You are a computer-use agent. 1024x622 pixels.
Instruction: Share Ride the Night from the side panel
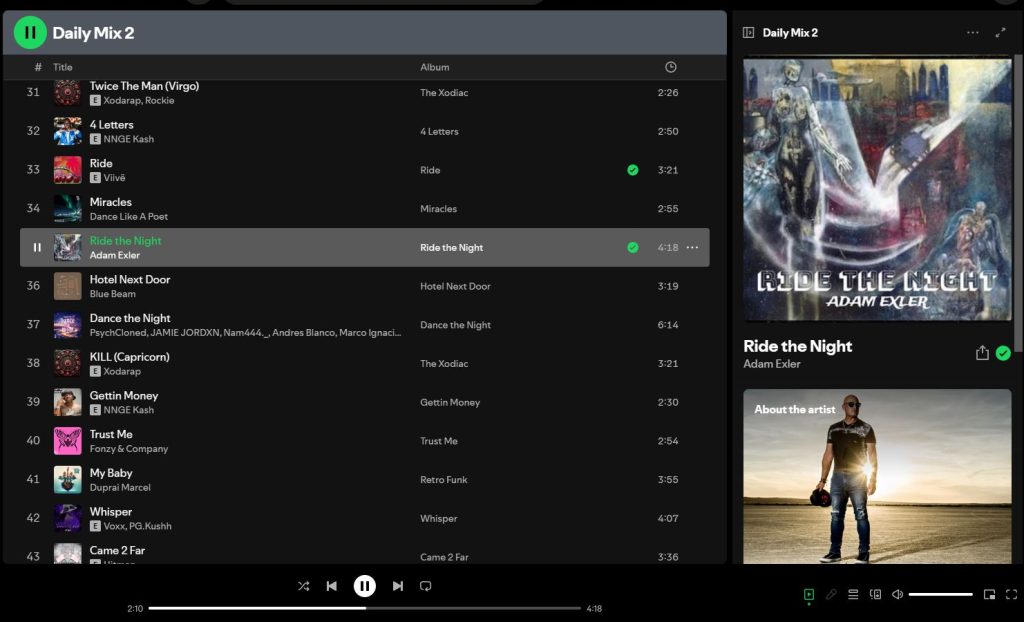point(982,353)
